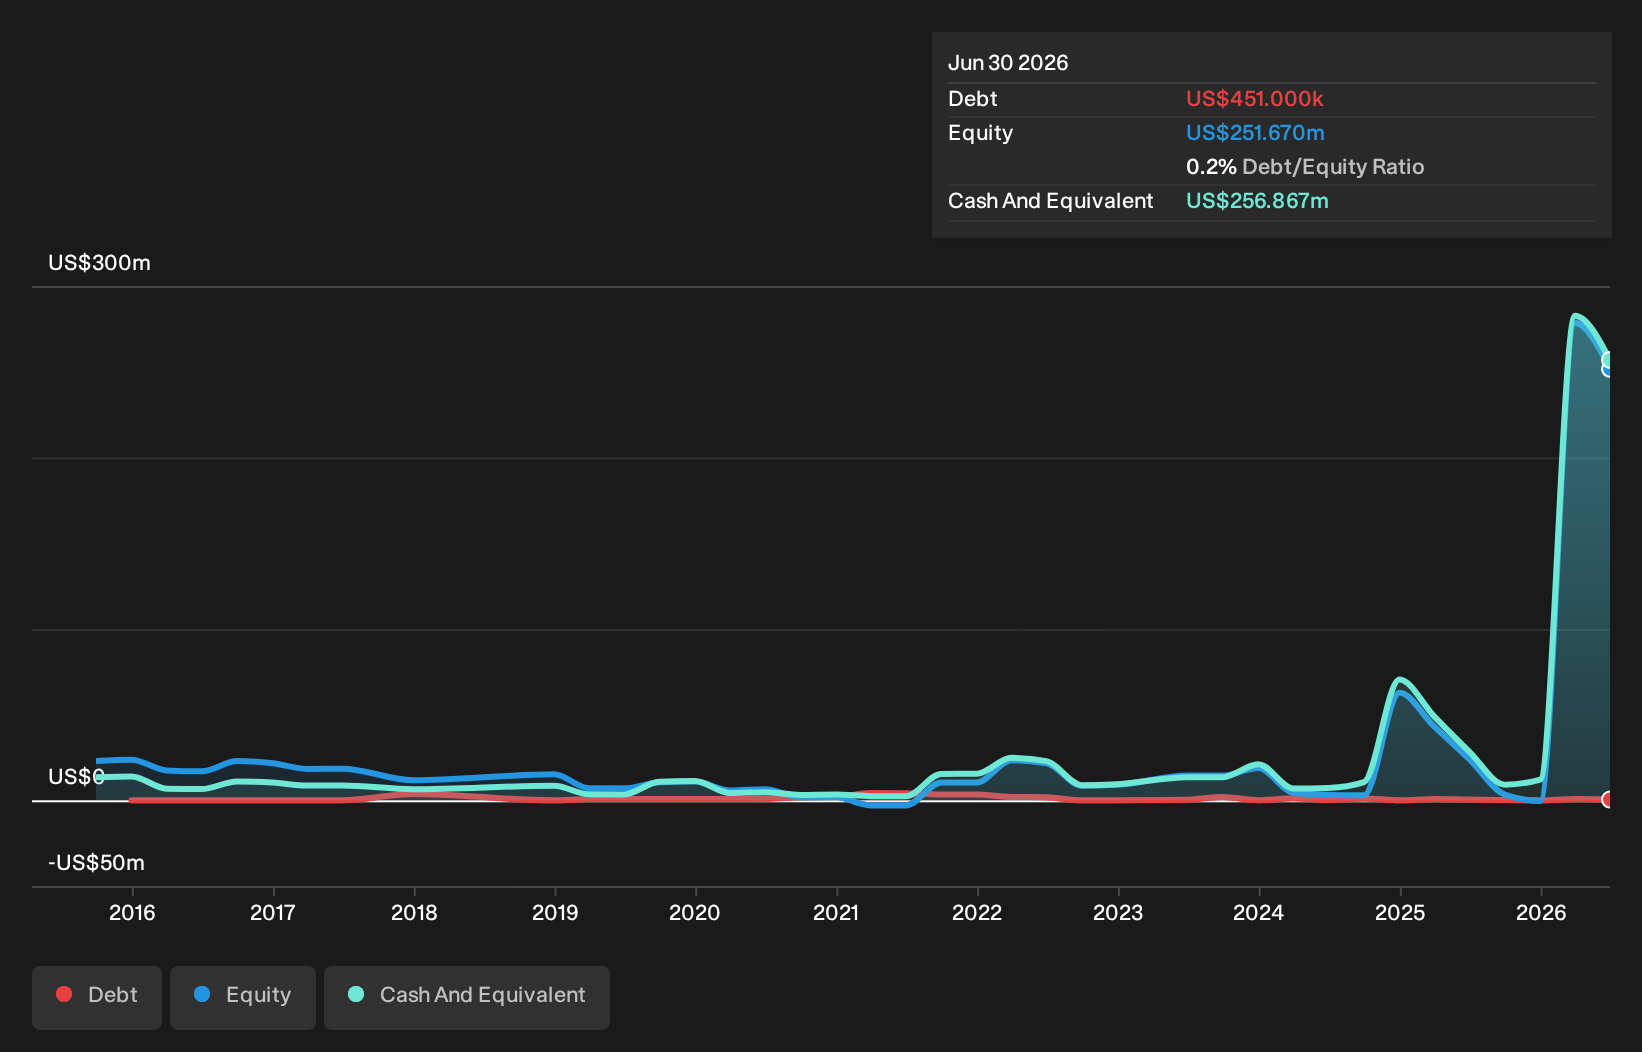The image size is (1642, 1052).
Task: Click the 2023 x-axis label
Action: pyautogui.click(x=1118, y=912)
